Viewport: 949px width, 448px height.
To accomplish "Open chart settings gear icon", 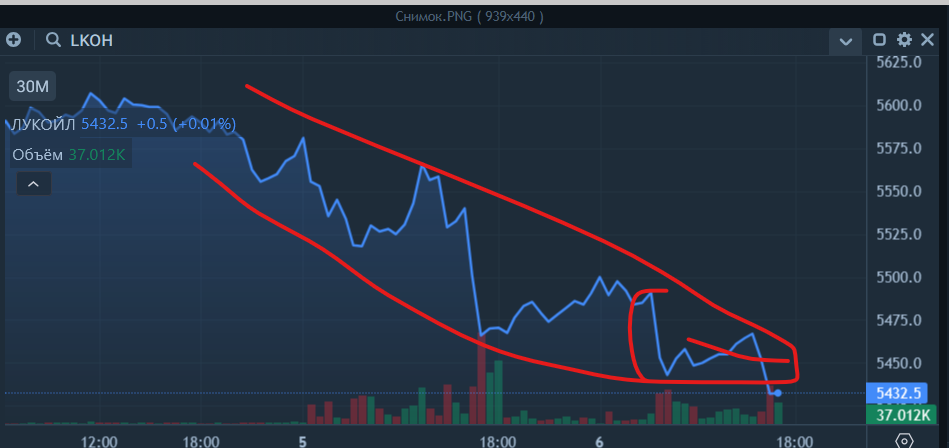I will (904, 41).
